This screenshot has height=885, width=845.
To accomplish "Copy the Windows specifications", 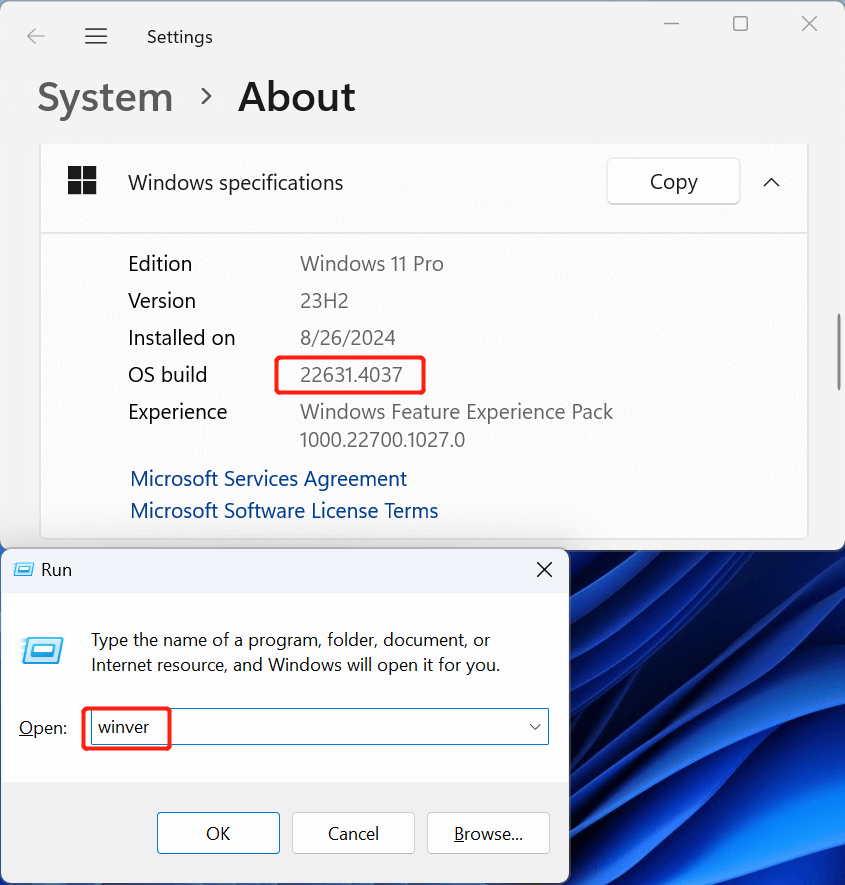I will tap(673, 182).
